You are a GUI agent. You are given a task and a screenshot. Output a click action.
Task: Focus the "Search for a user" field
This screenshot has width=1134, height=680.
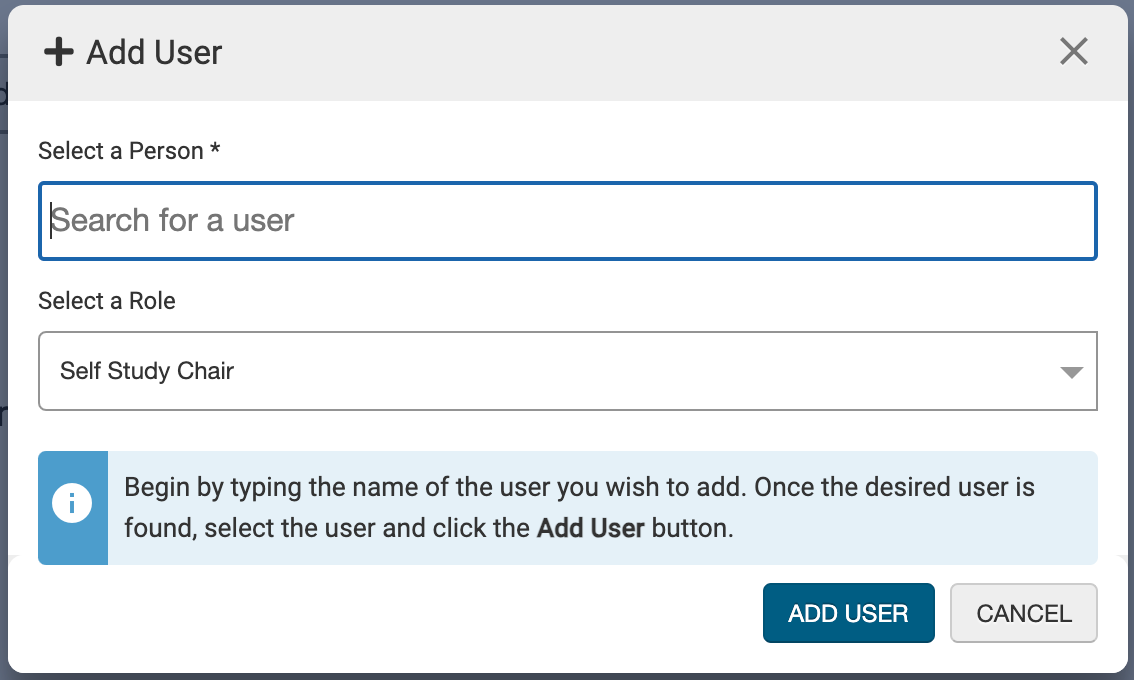[x=567, y=220]
